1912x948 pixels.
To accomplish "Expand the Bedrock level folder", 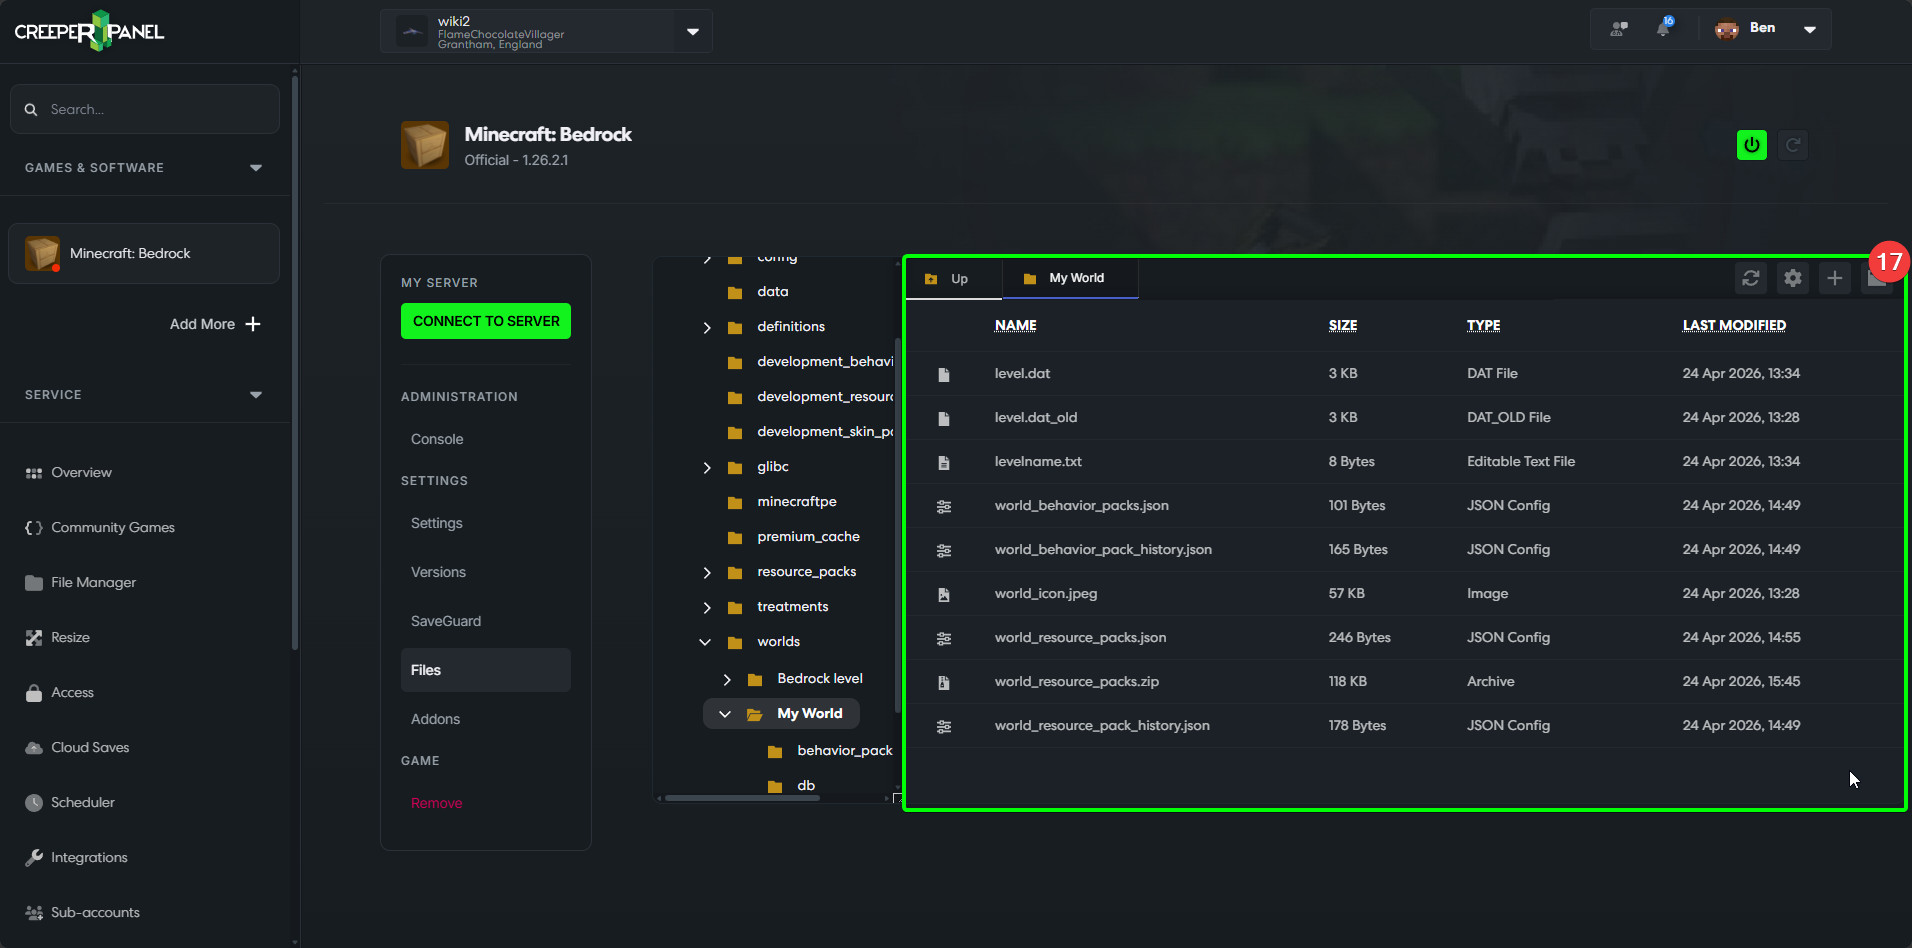I will click(727, 679).
